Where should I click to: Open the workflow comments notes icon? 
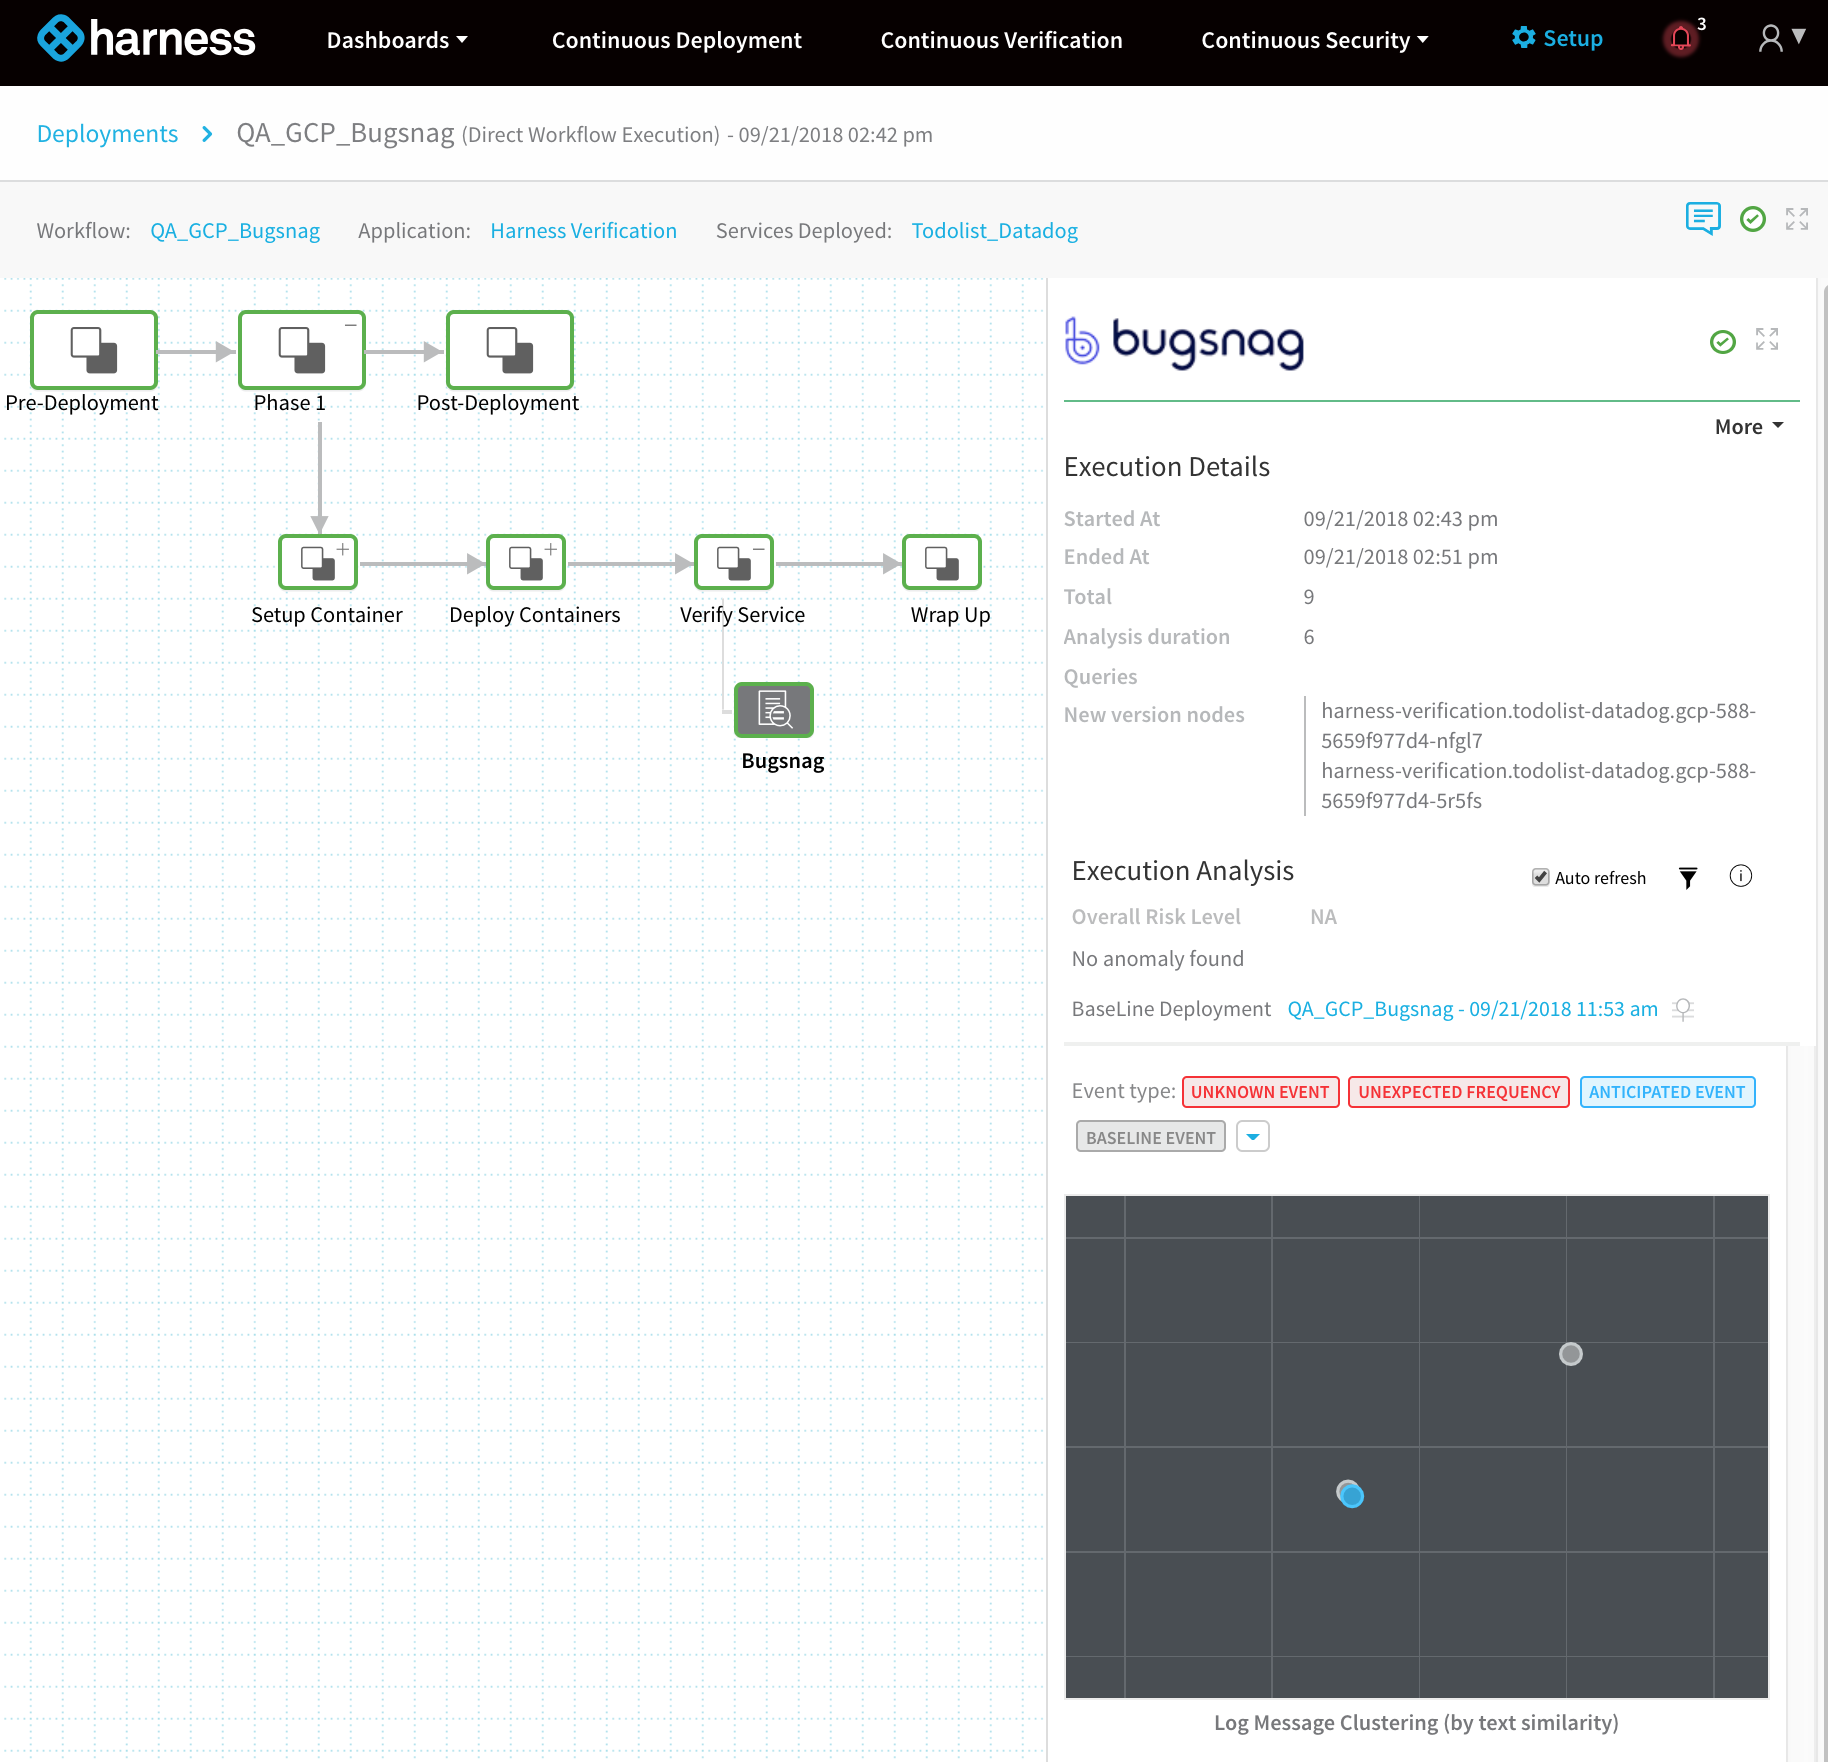(x=1703, y=218)
